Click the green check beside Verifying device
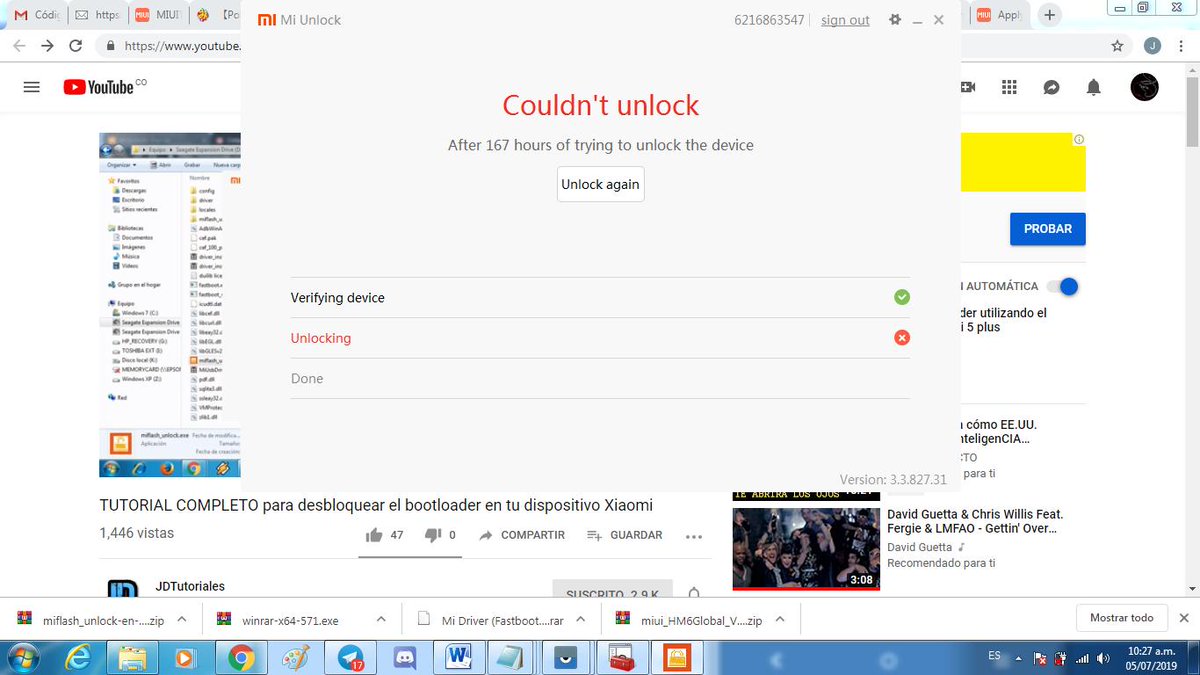The width and height of the screenshot is (1200, 675). (902, 297)
